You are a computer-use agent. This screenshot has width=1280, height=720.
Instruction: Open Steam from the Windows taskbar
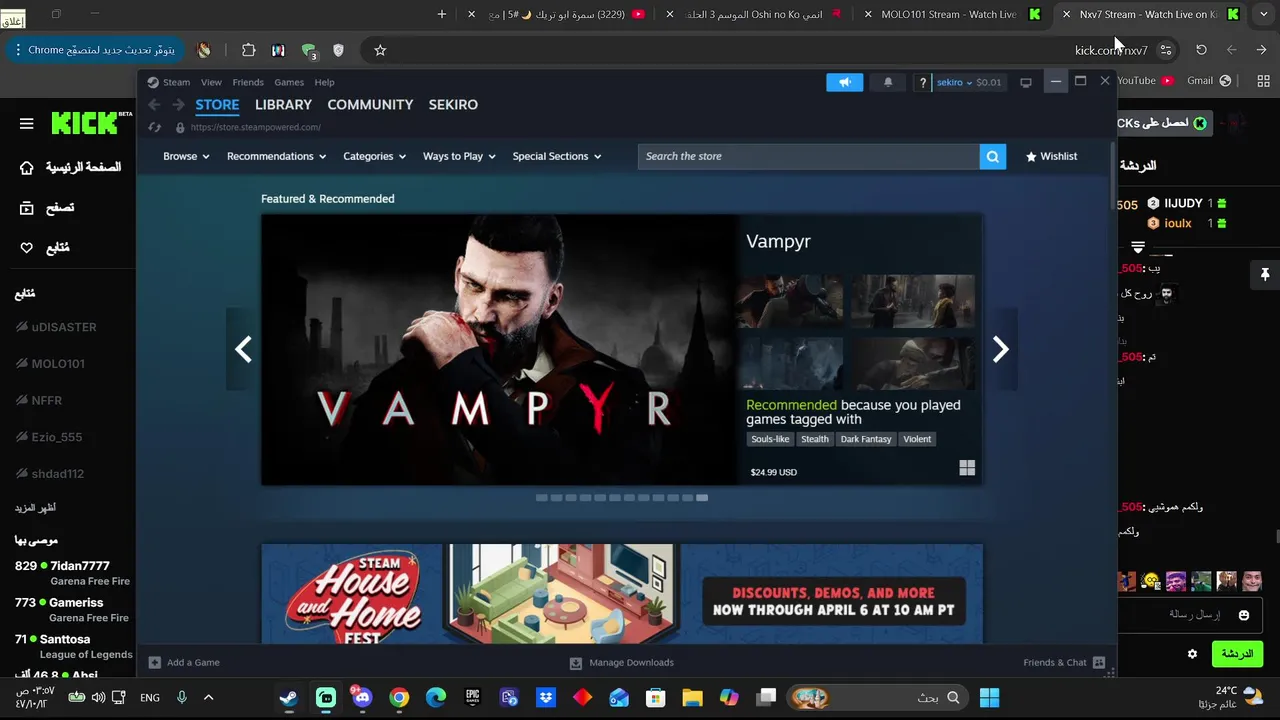(x=288, y=697)
